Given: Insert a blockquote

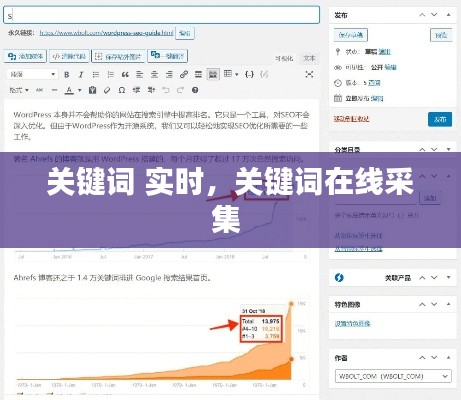Looking at the screenshot, I should coord(125,74).
